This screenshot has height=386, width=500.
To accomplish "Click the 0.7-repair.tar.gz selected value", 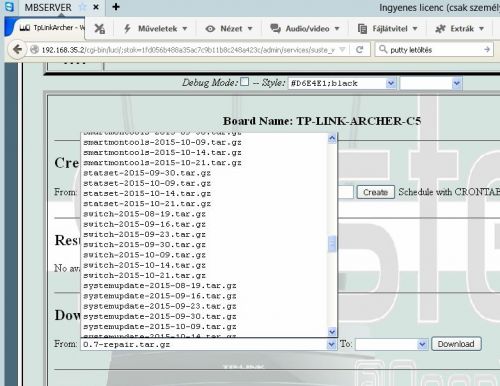I will click(x=126, y=345).
